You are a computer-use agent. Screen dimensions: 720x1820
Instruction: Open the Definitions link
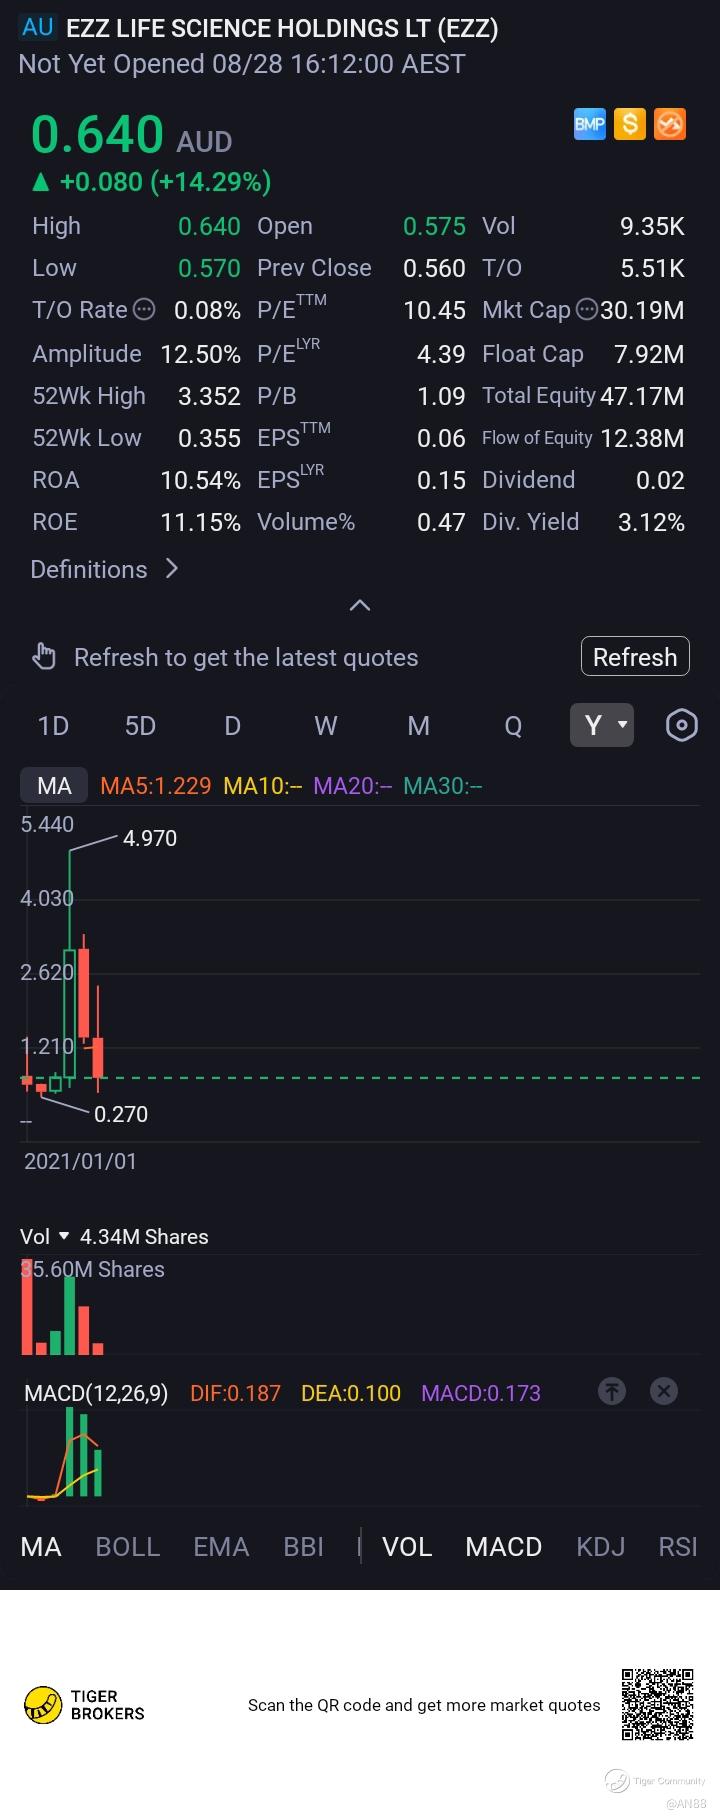click(104, 569)
